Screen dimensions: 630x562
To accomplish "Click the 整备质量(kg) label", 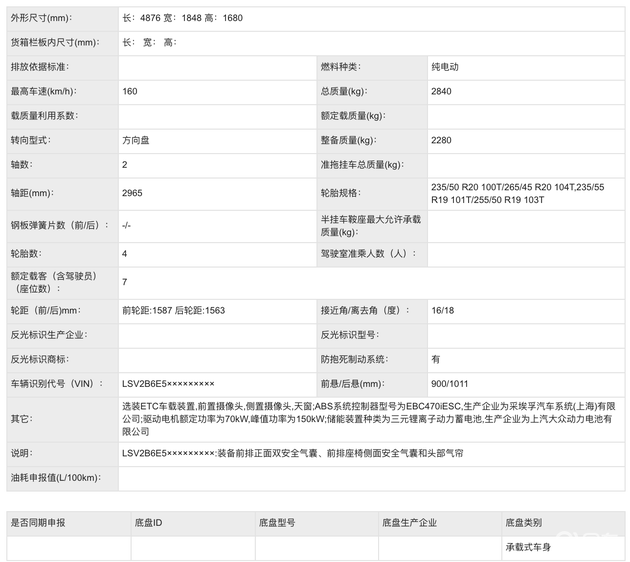I will click(349, 141).
